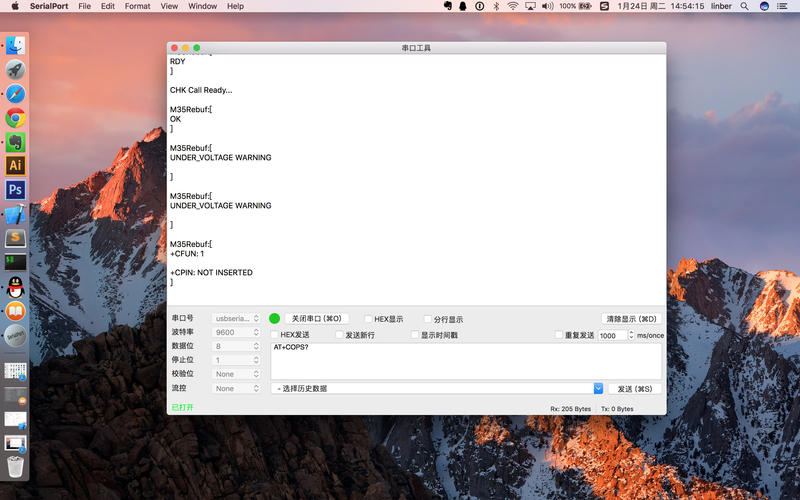Click the Rx: 205 Bytes counter
Viewport: 800px width, 500px height.
click(570, 409)
